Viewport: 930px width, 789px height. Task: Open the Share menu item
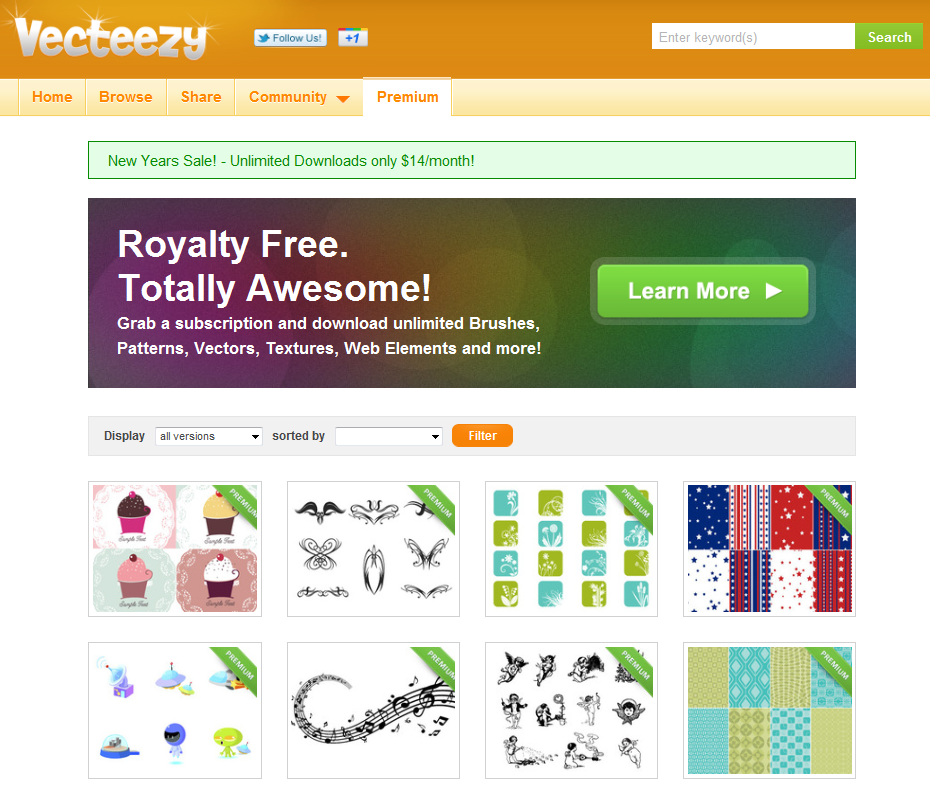(x=201, y=97)
